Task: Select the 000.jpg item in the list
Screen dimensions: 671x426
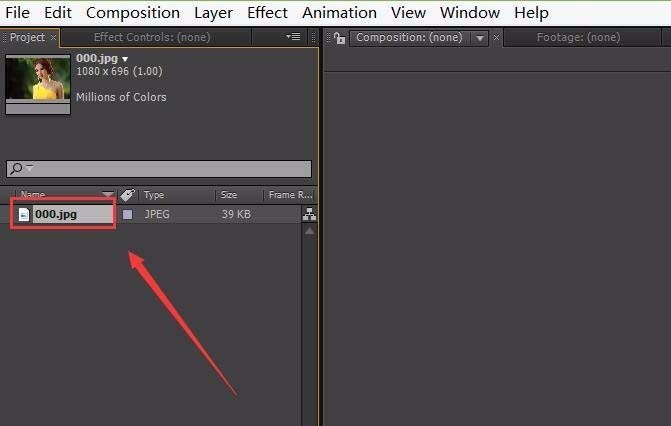Action: [63, 214]
